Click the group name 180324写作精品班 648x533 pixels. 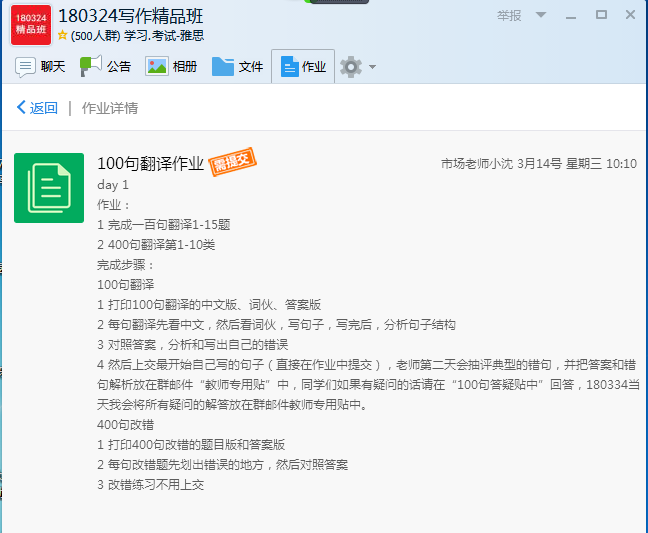click(x=131, y=16)
